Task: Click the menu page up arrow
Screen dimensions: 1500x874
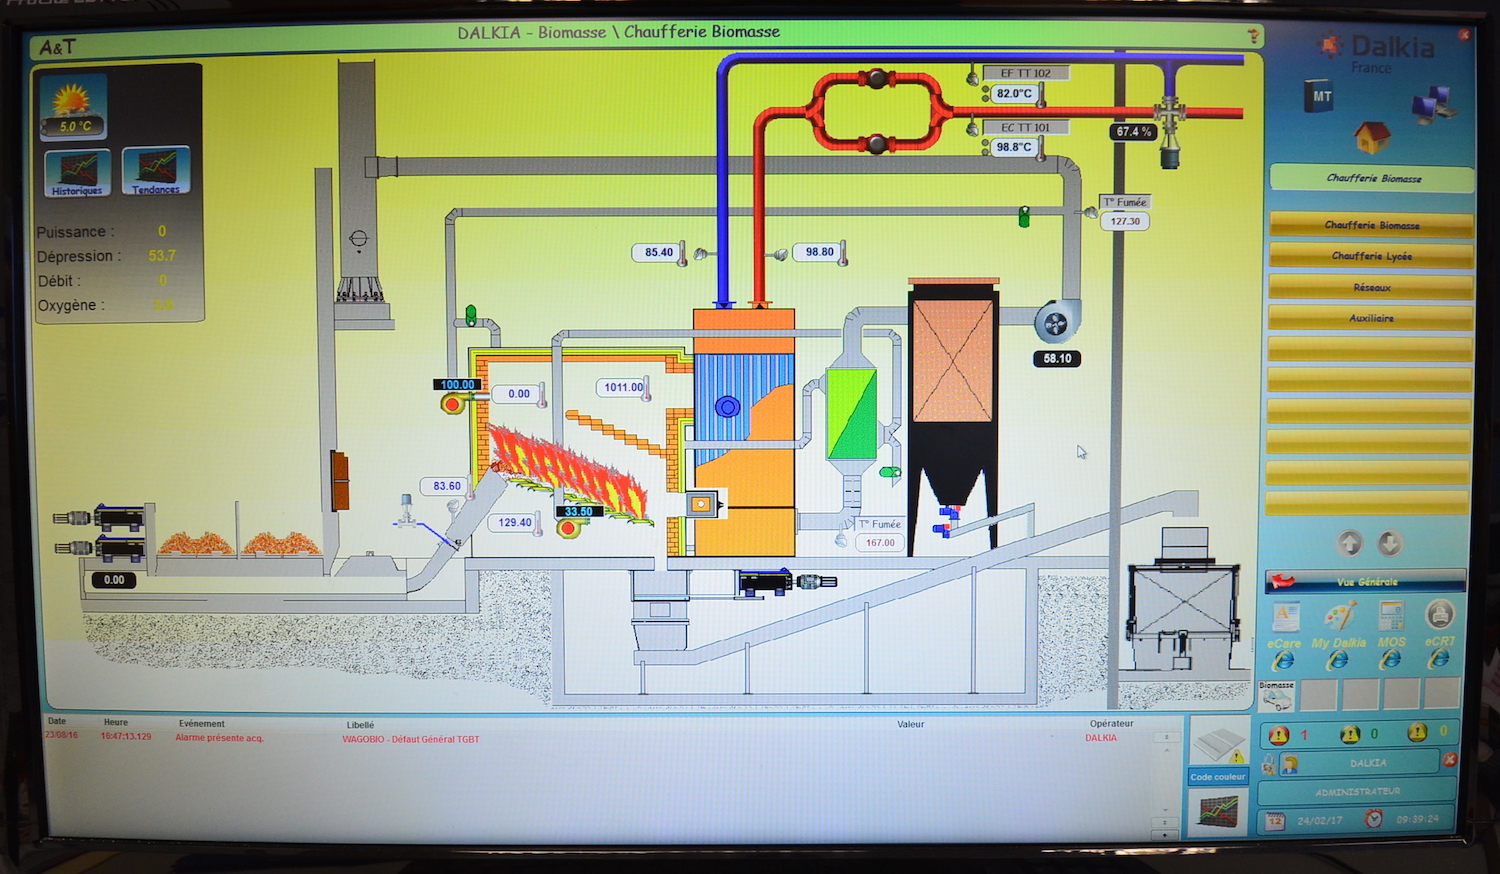Action: [1350, 543]
